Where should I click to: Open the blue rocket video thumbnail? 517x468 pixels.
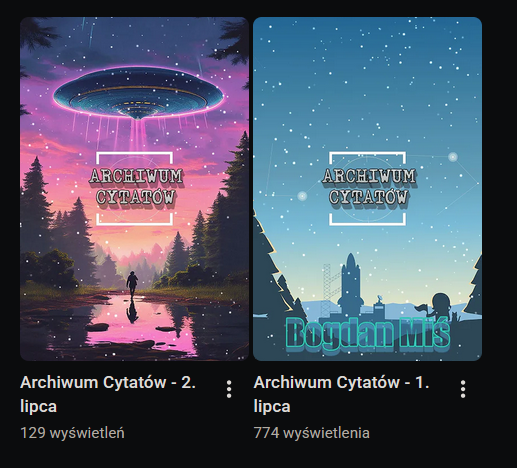pyautogui.click(x=367, y=189)
